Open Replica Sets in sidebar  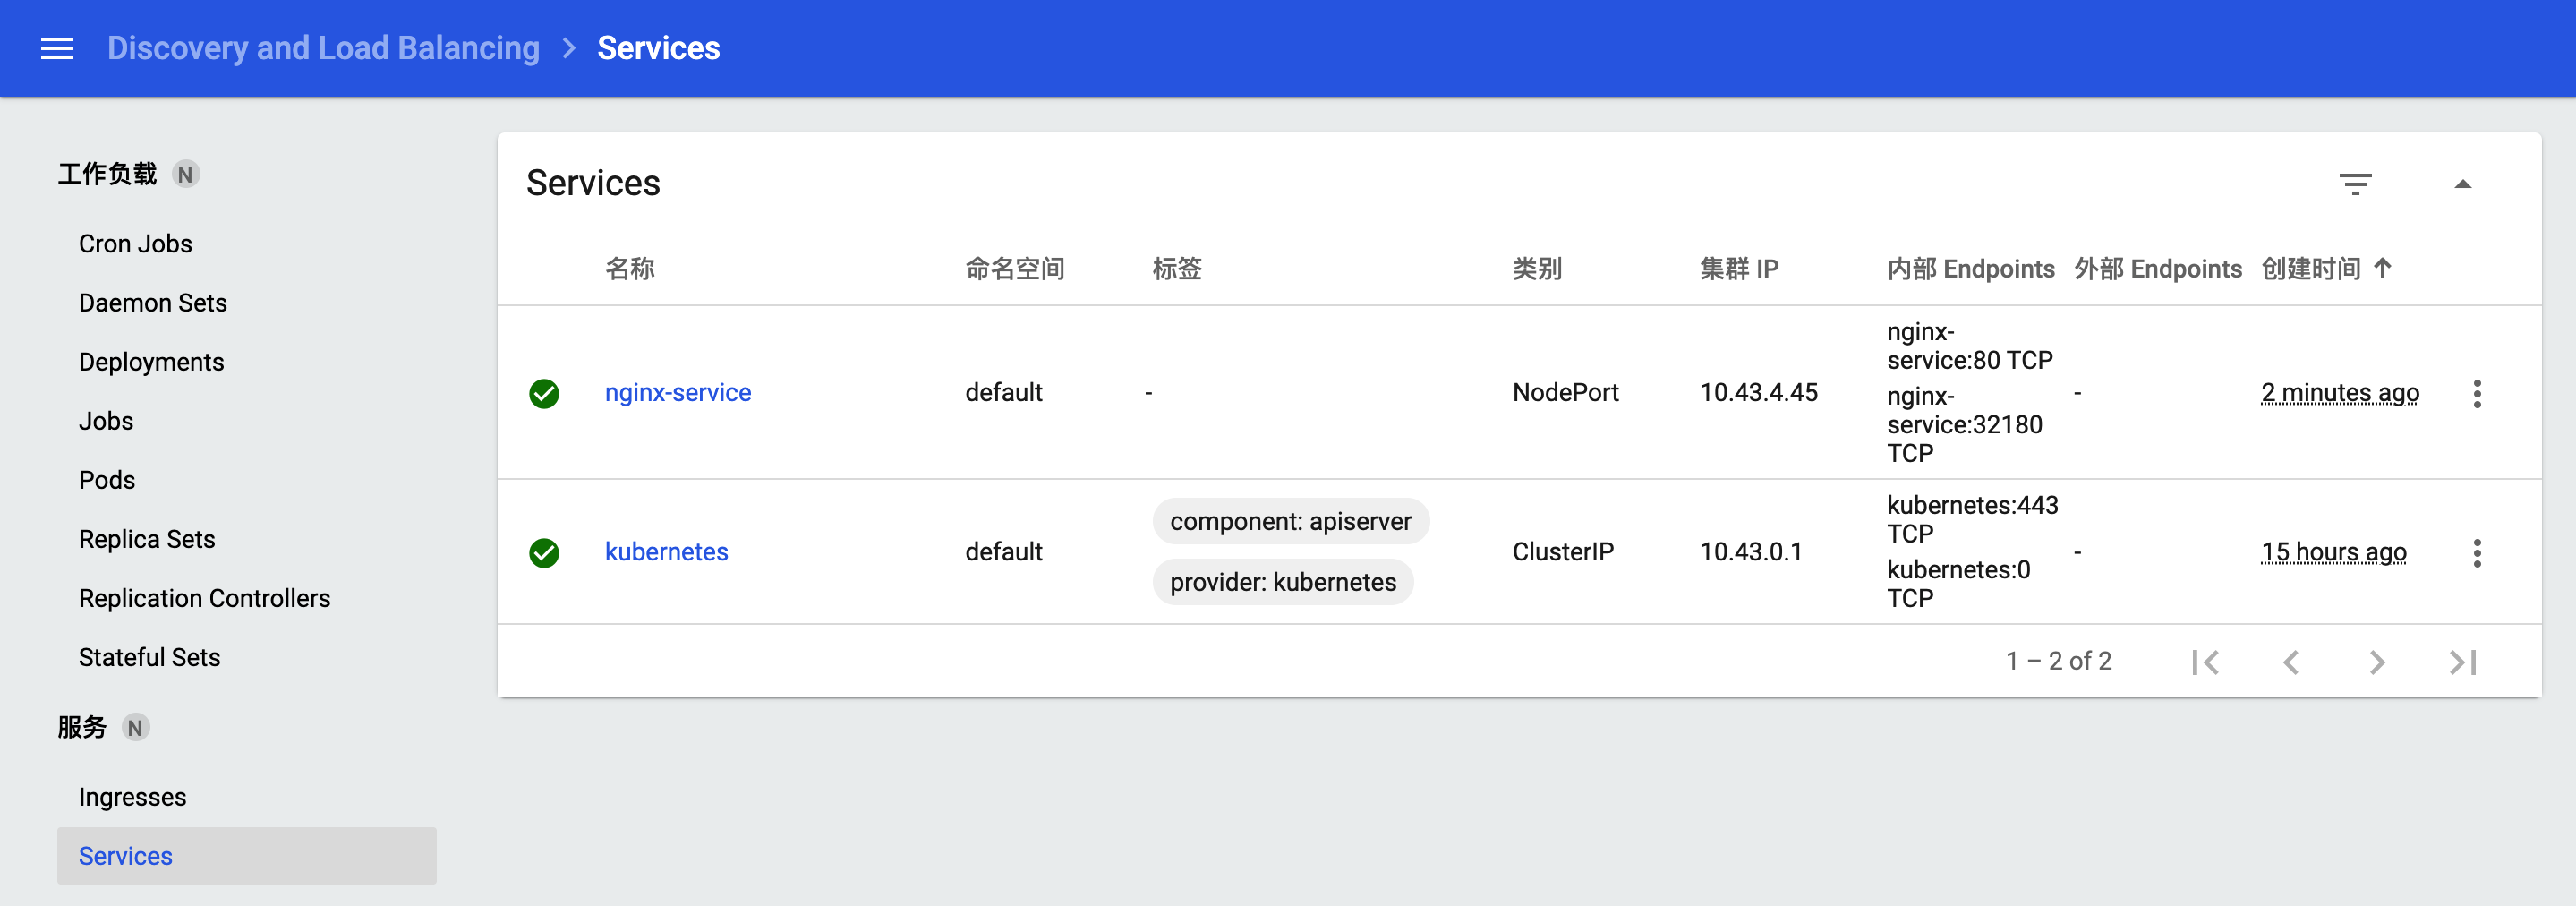click(x=147, y=539)
